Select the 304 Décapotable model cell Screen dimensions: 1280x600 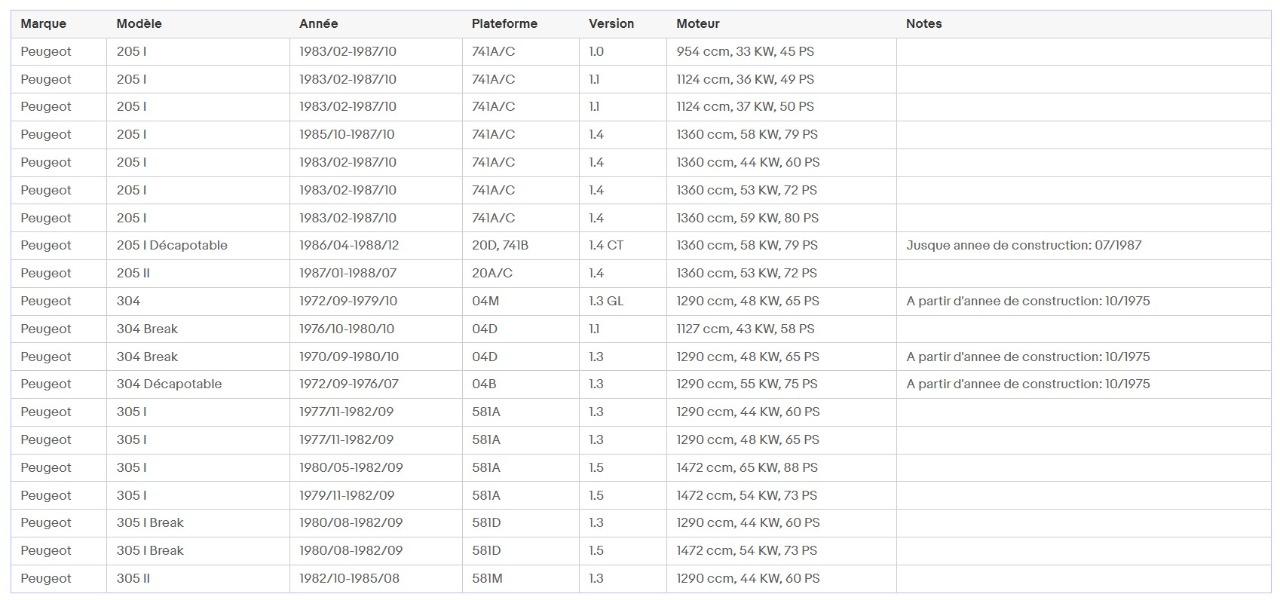coord(169,384)
